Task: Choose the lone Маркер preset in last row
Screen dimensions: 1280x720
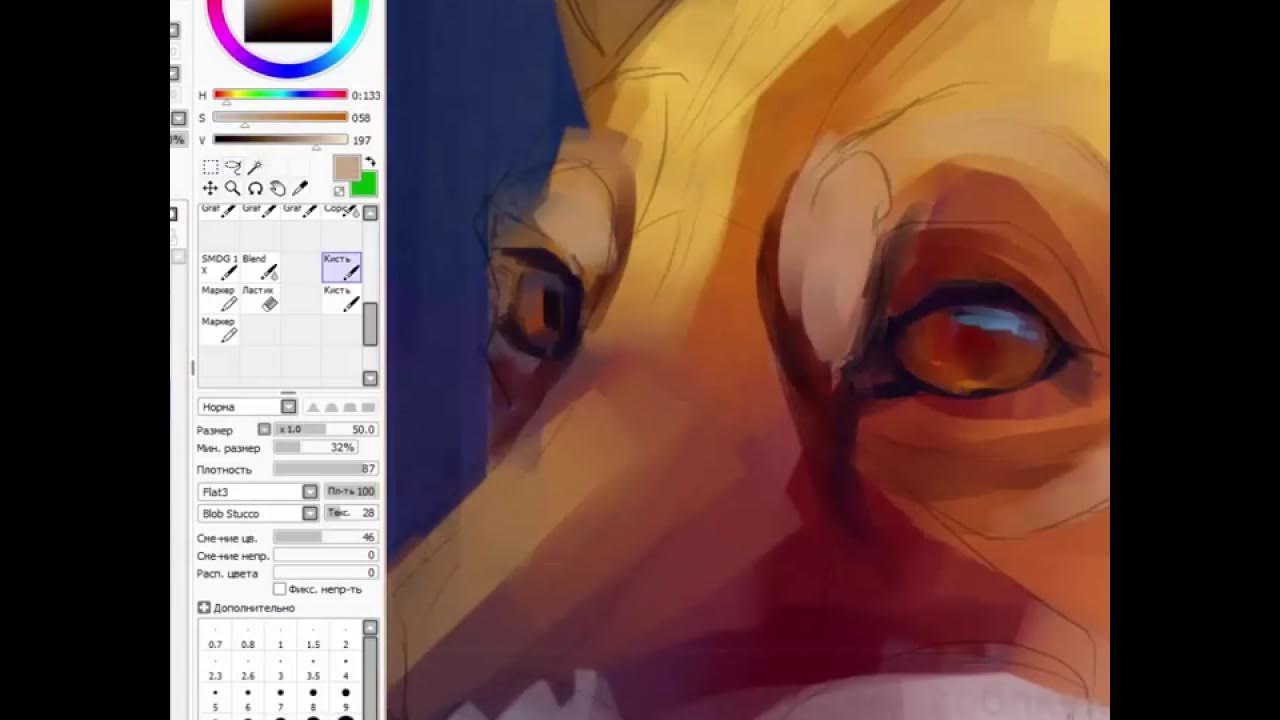Action: [219, 331]
